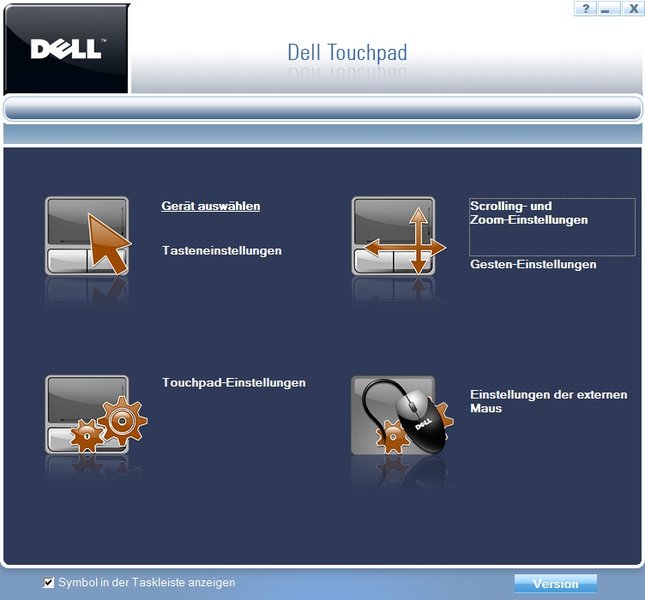Uncheck the taskbar symbol checkbox
The height and width of the screenshot is (600, 645).
point(49,582)
